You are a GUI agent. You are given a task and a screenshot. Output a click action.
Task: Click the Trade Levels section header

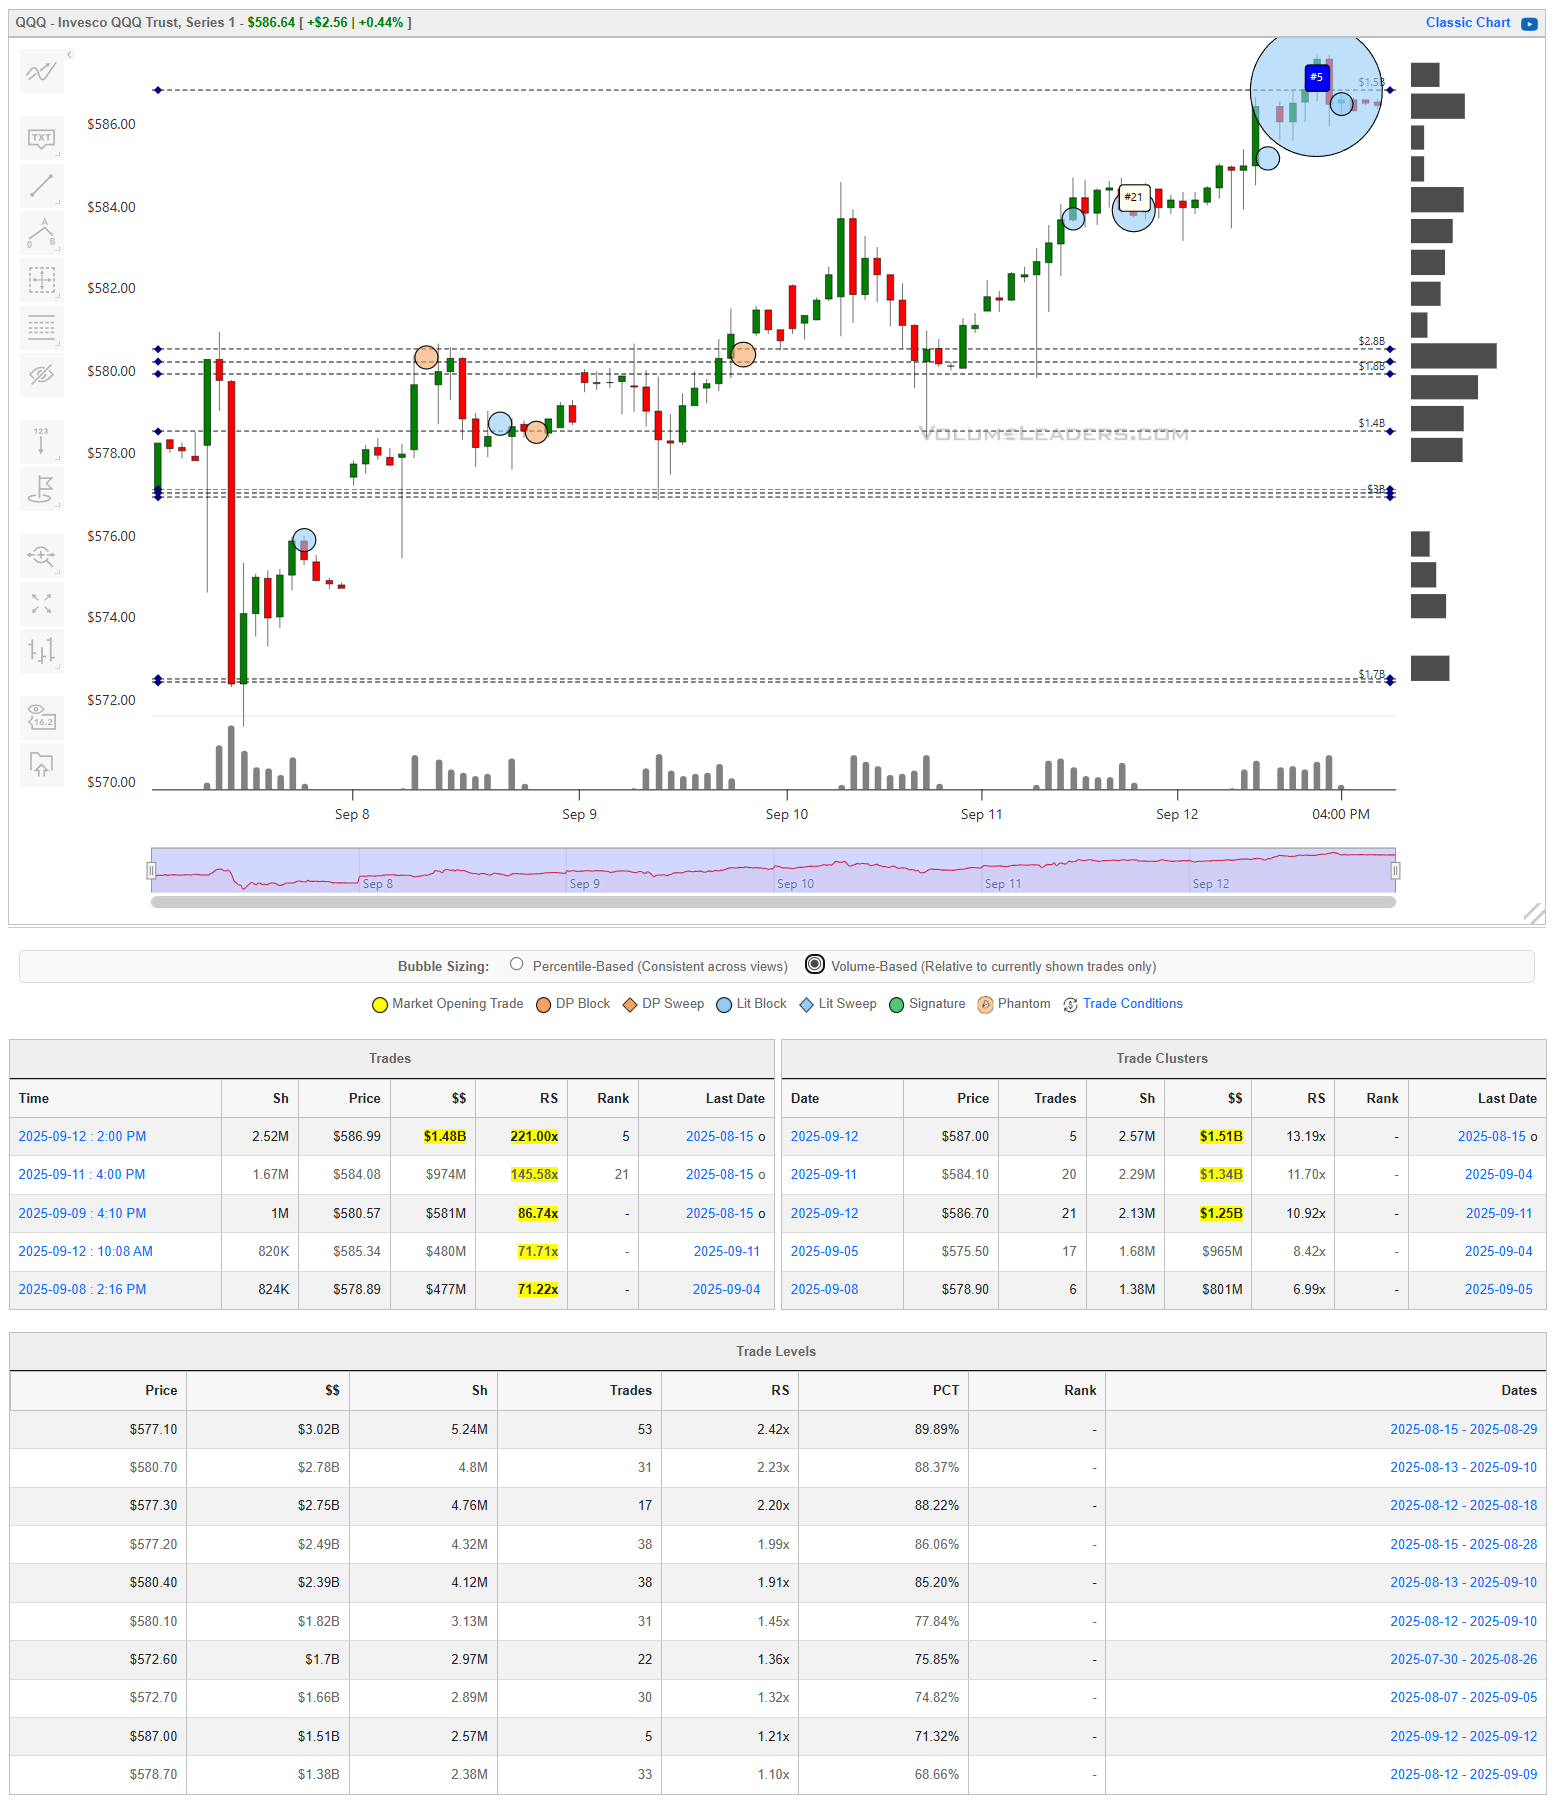pos(777,1351)
